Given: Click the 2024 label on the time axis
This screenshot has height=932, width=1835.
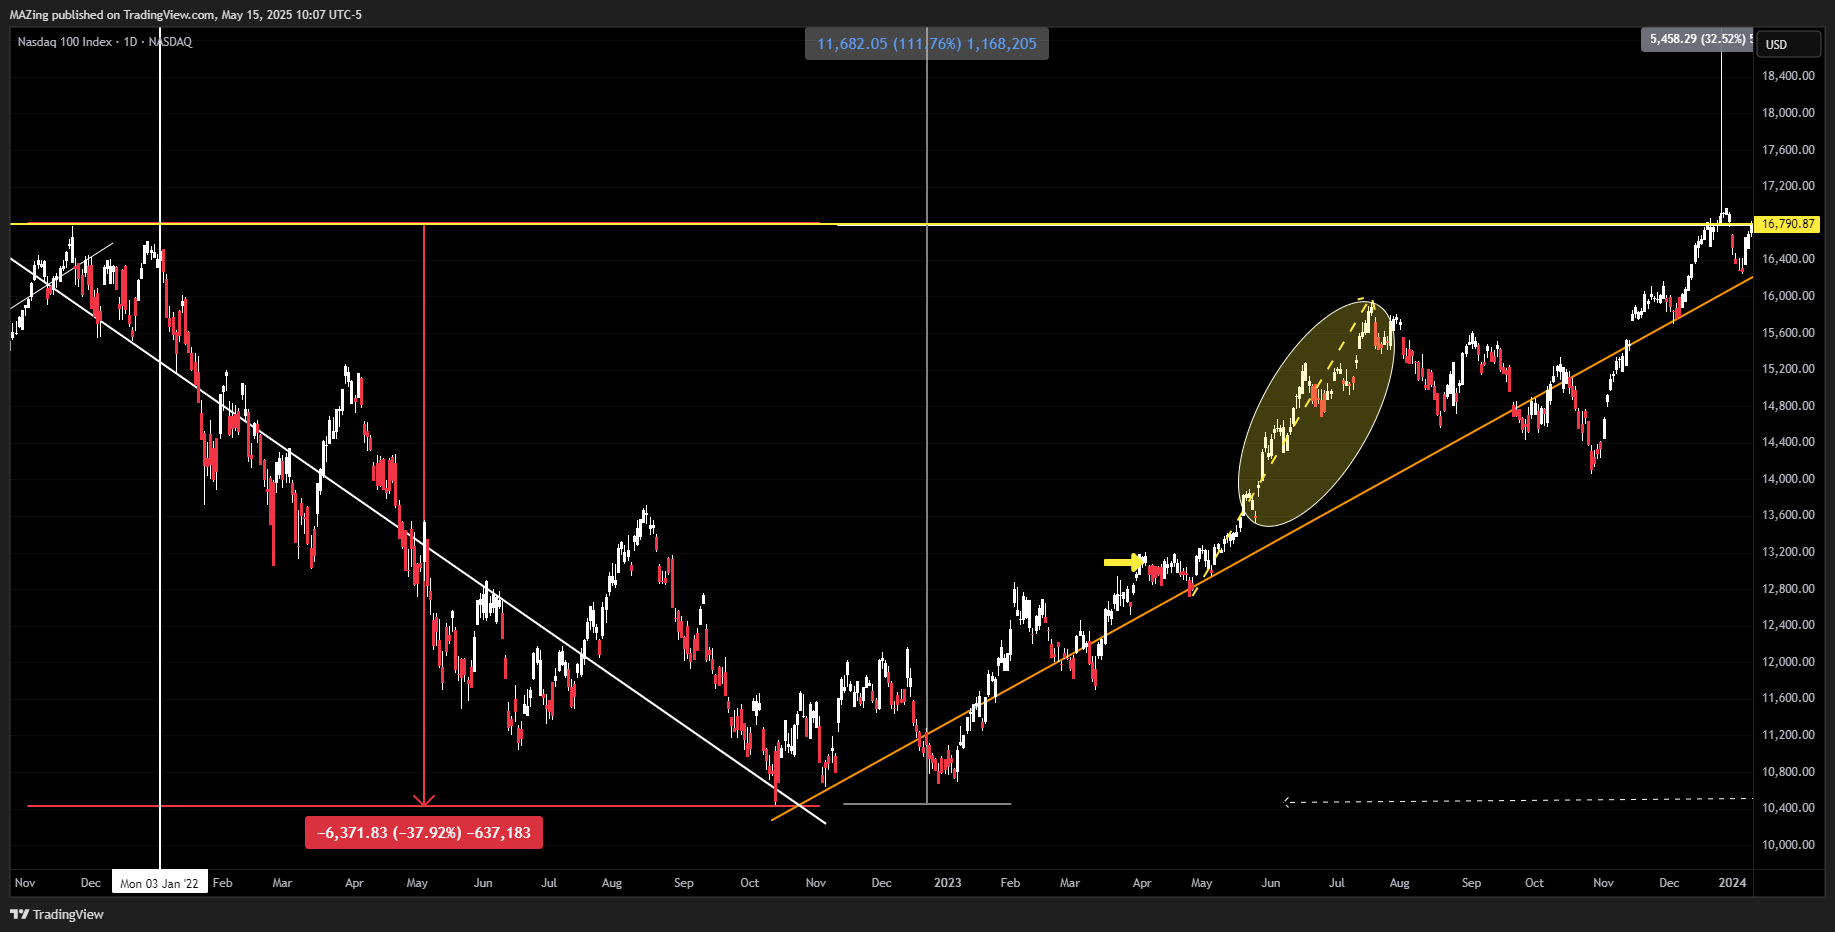Looking at the screenshot, I should [x=1732, y=883].
